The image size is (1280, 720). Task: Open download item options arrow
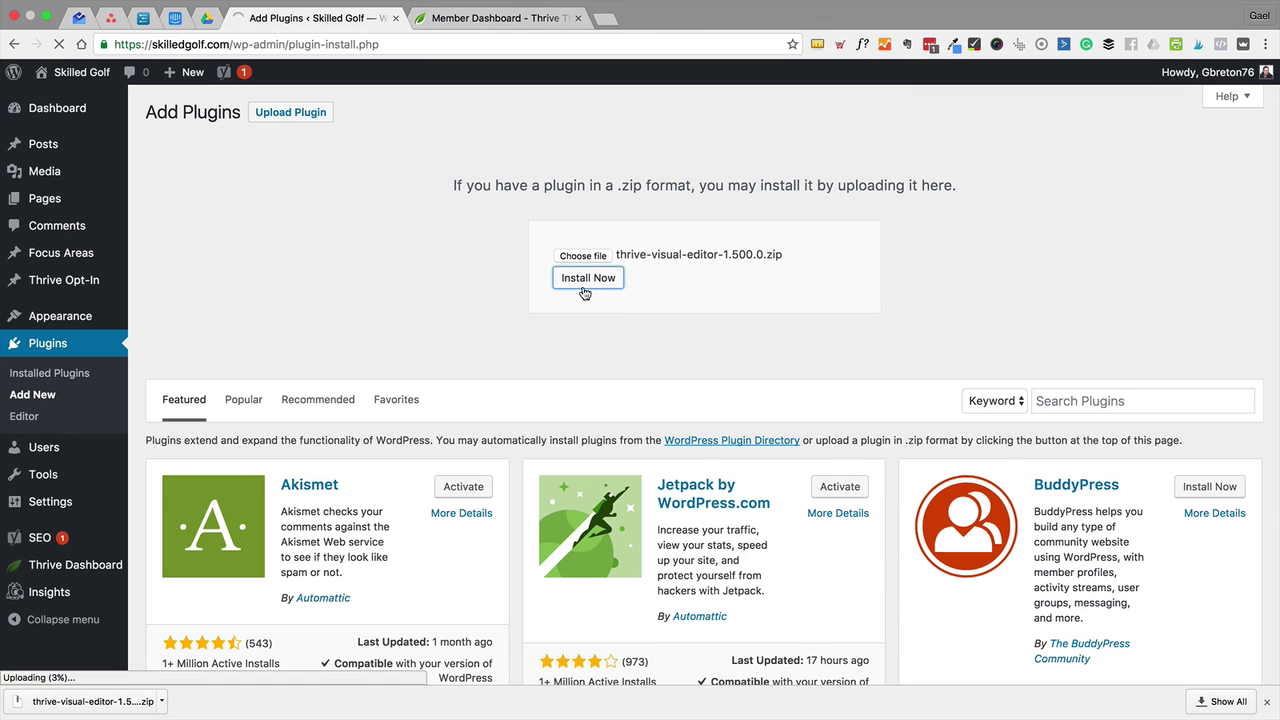click(162, 701)
